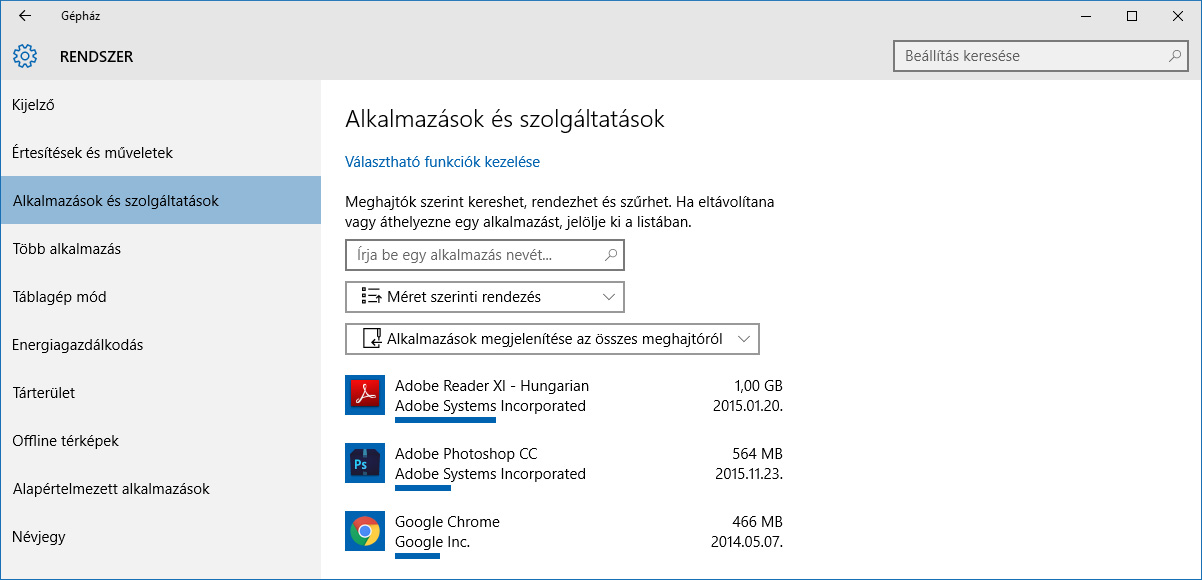Click magnifier icon in settings search box
This screenshot has height=580, width=1202.
pos(1176,56)
